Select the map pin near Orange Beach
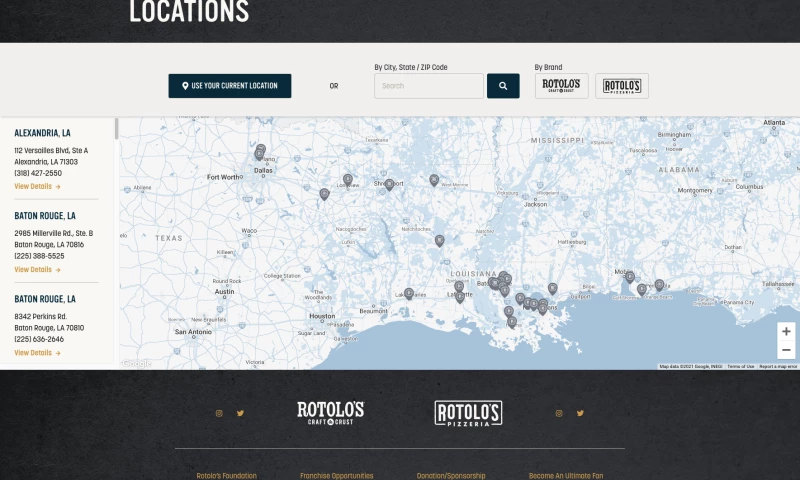Viewport: 800px width, 480px height. (642, 290)
